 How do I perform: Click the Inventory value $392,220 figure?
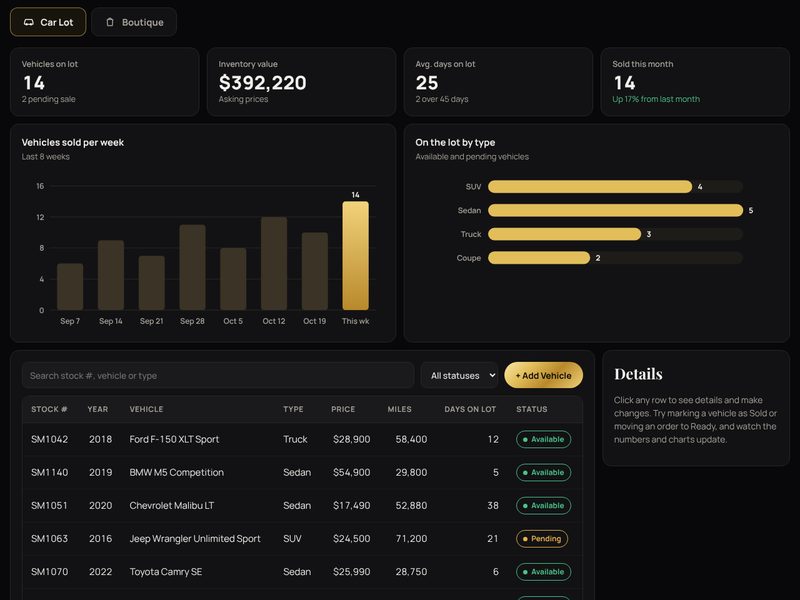tap(262, 83)
